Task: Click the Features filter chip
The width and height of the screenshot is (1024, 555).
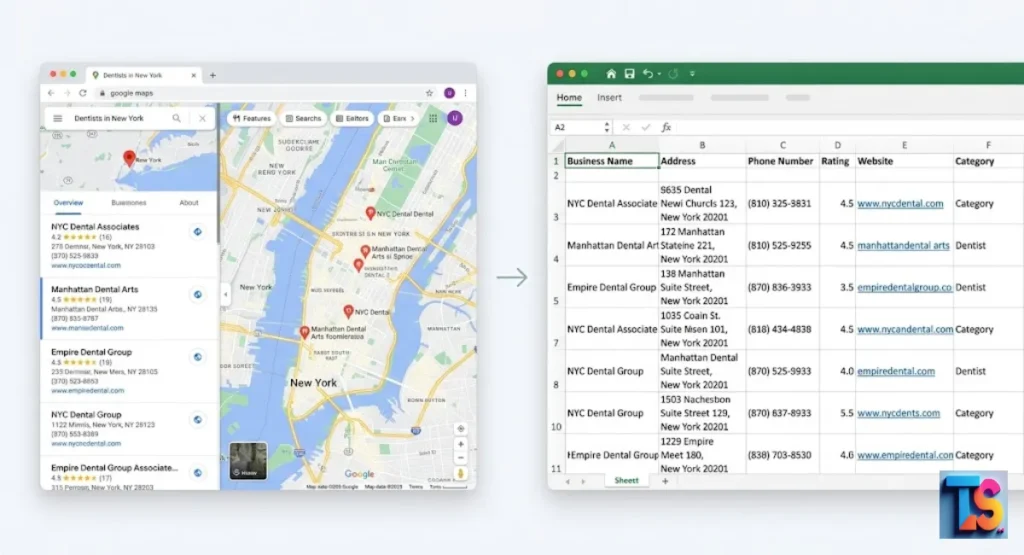Action: pyautogui.click(x=252, y=119)
